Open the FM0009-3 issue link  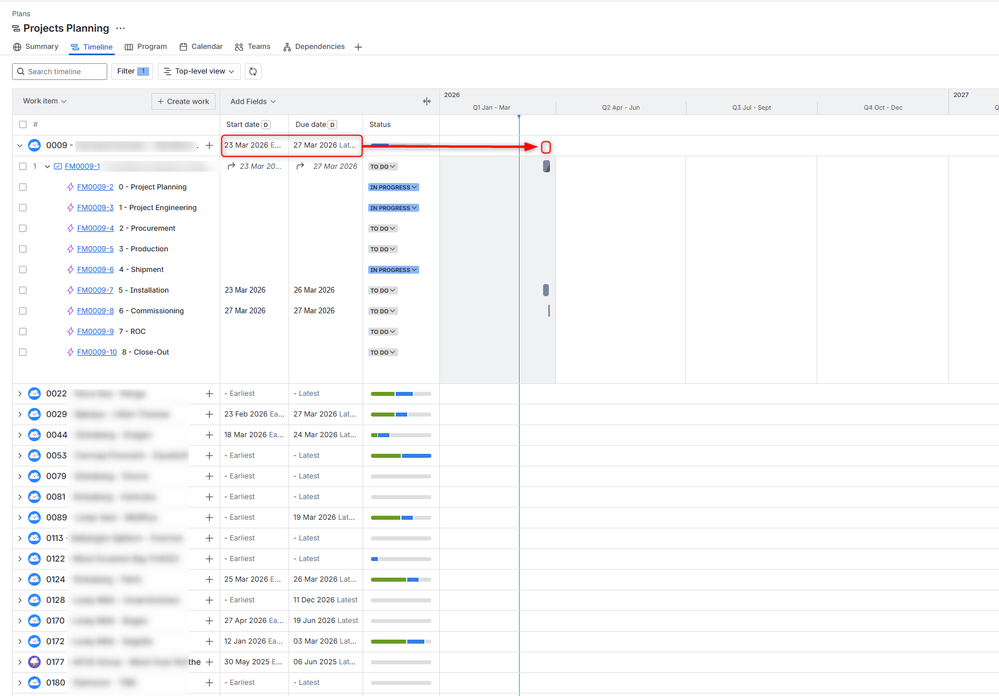click(x=95, y=208)
